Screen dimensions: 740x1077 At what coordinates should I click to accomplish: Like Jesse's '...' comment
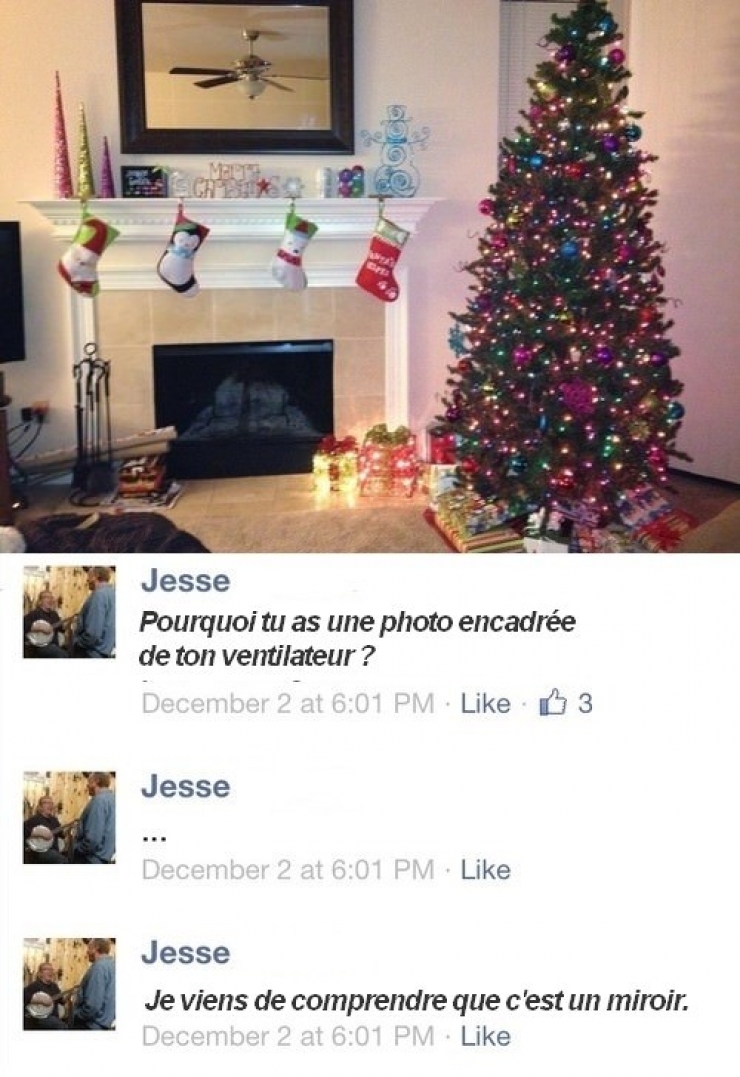click(485, 870)
